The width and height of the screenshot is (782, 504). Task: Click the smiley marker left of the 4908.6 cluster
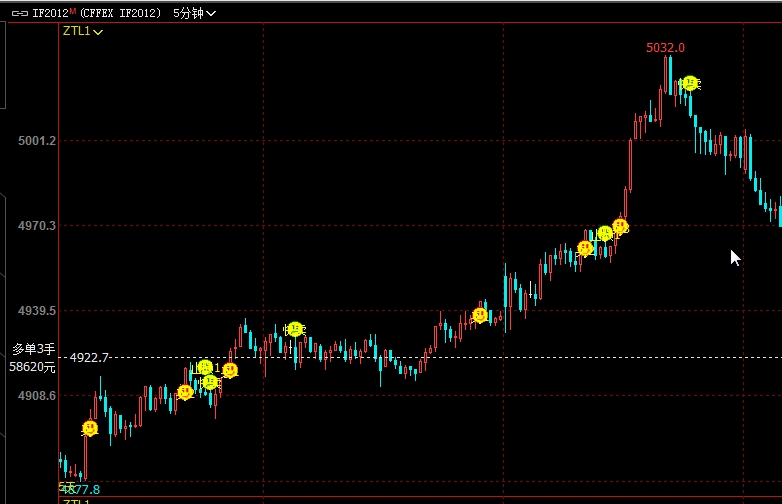pos(185,392)
